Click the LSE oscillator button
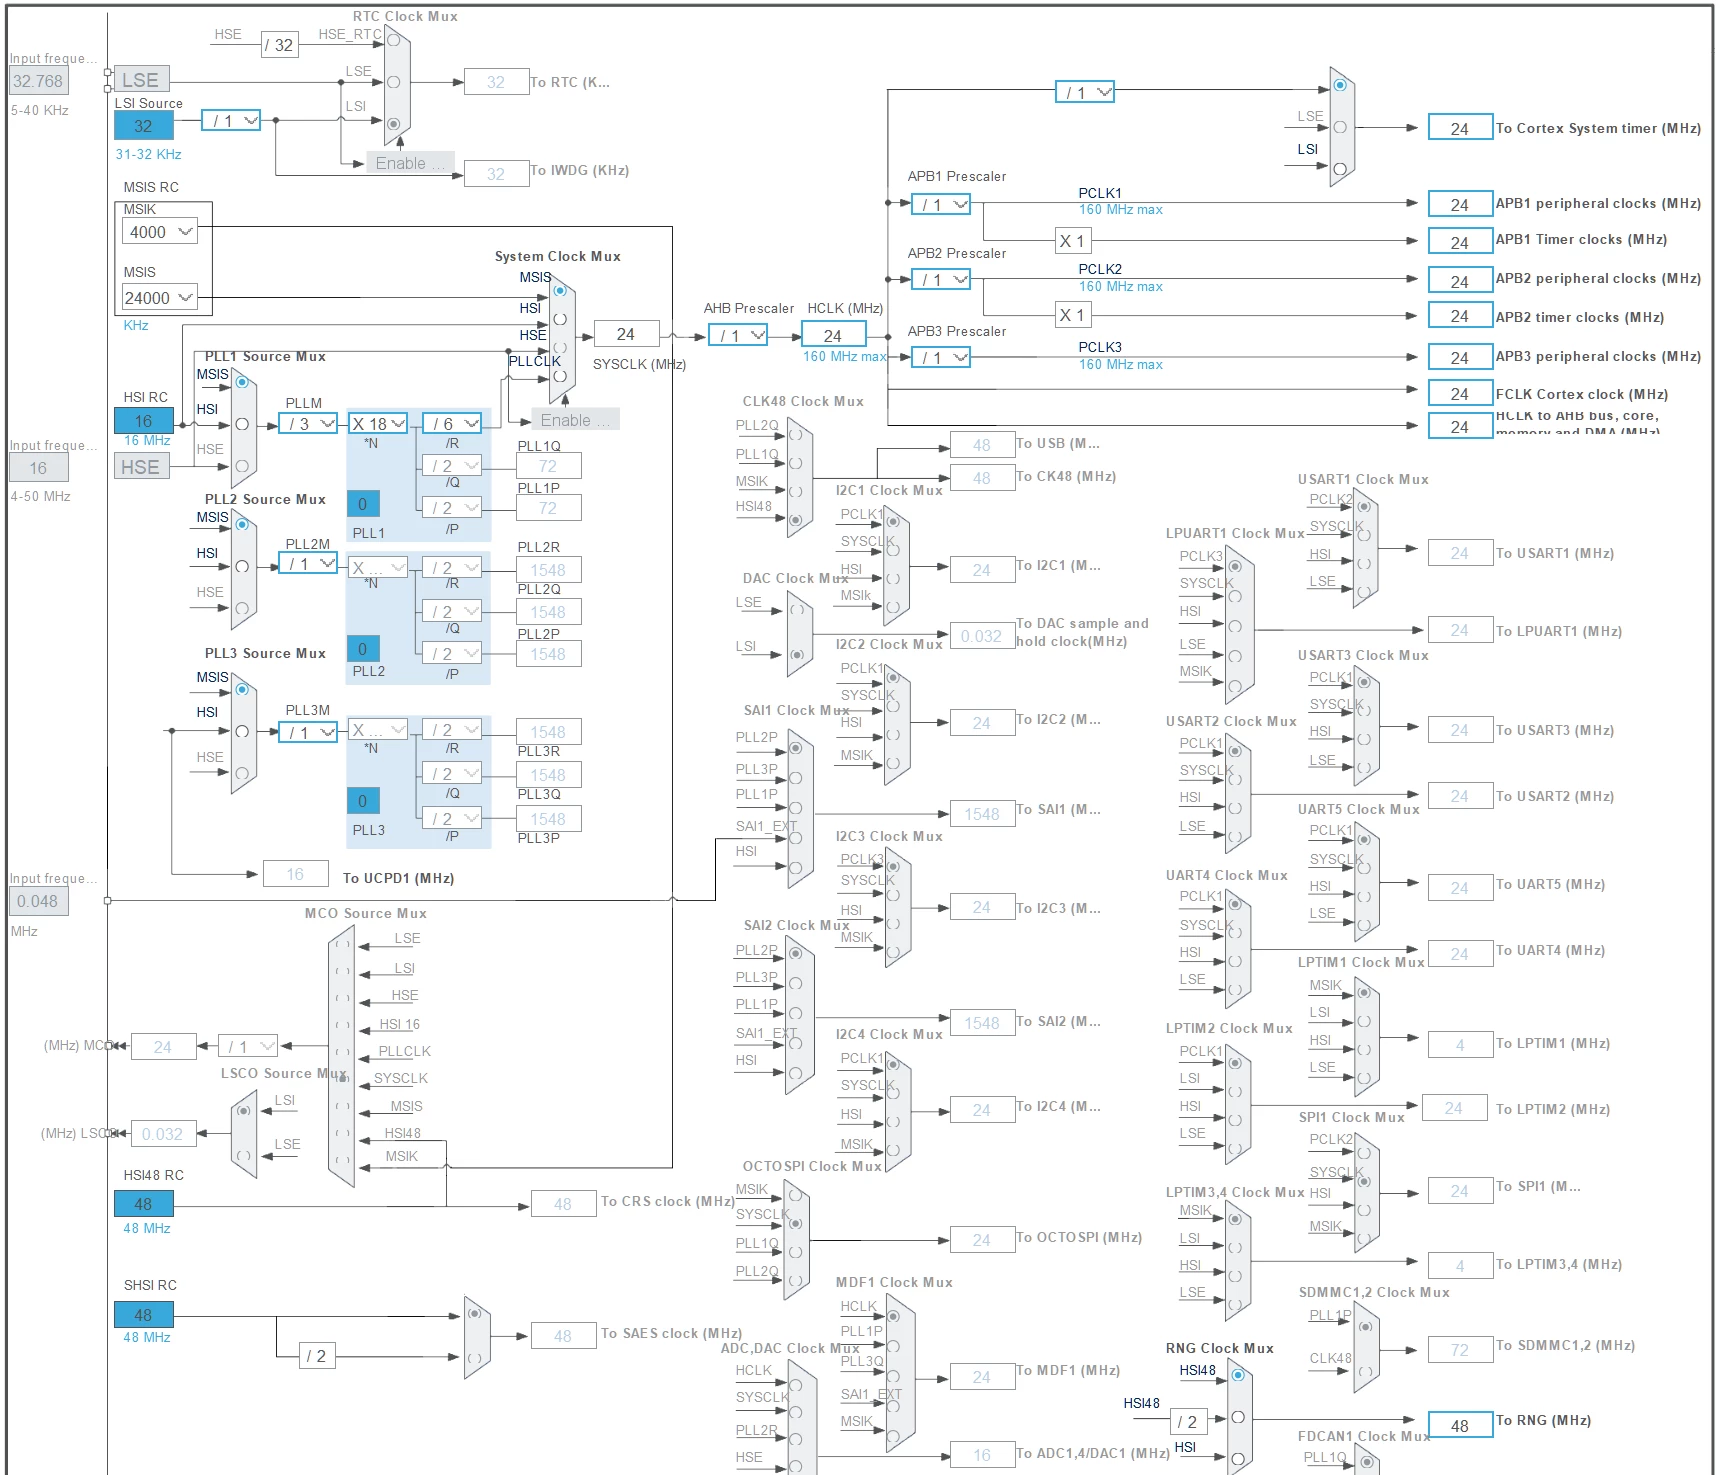 [142, 80]
